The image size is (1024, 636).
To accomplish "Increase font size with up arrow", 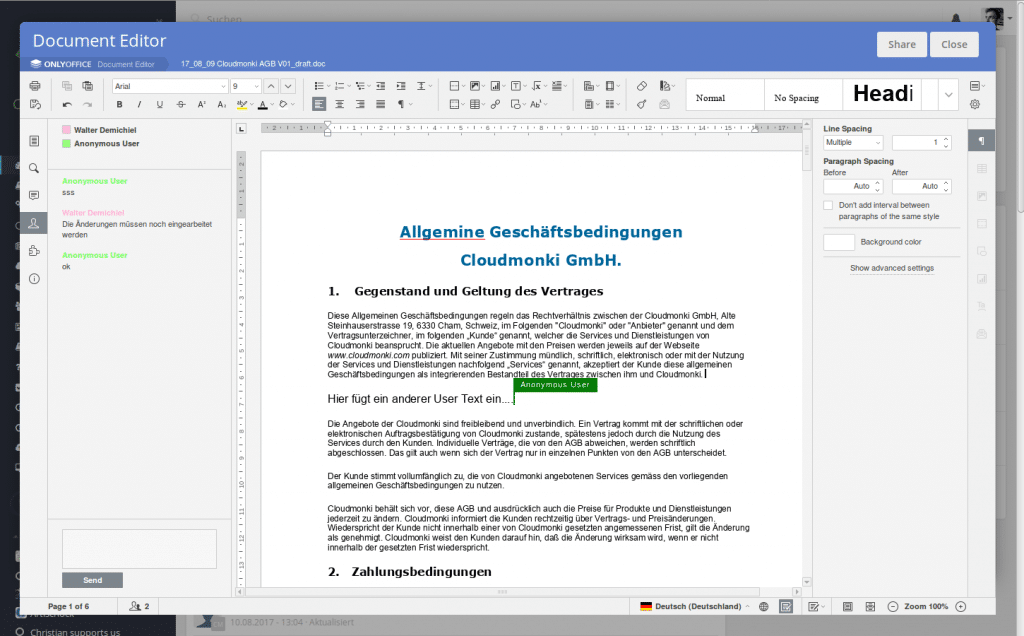I will (x=271, y=86).
